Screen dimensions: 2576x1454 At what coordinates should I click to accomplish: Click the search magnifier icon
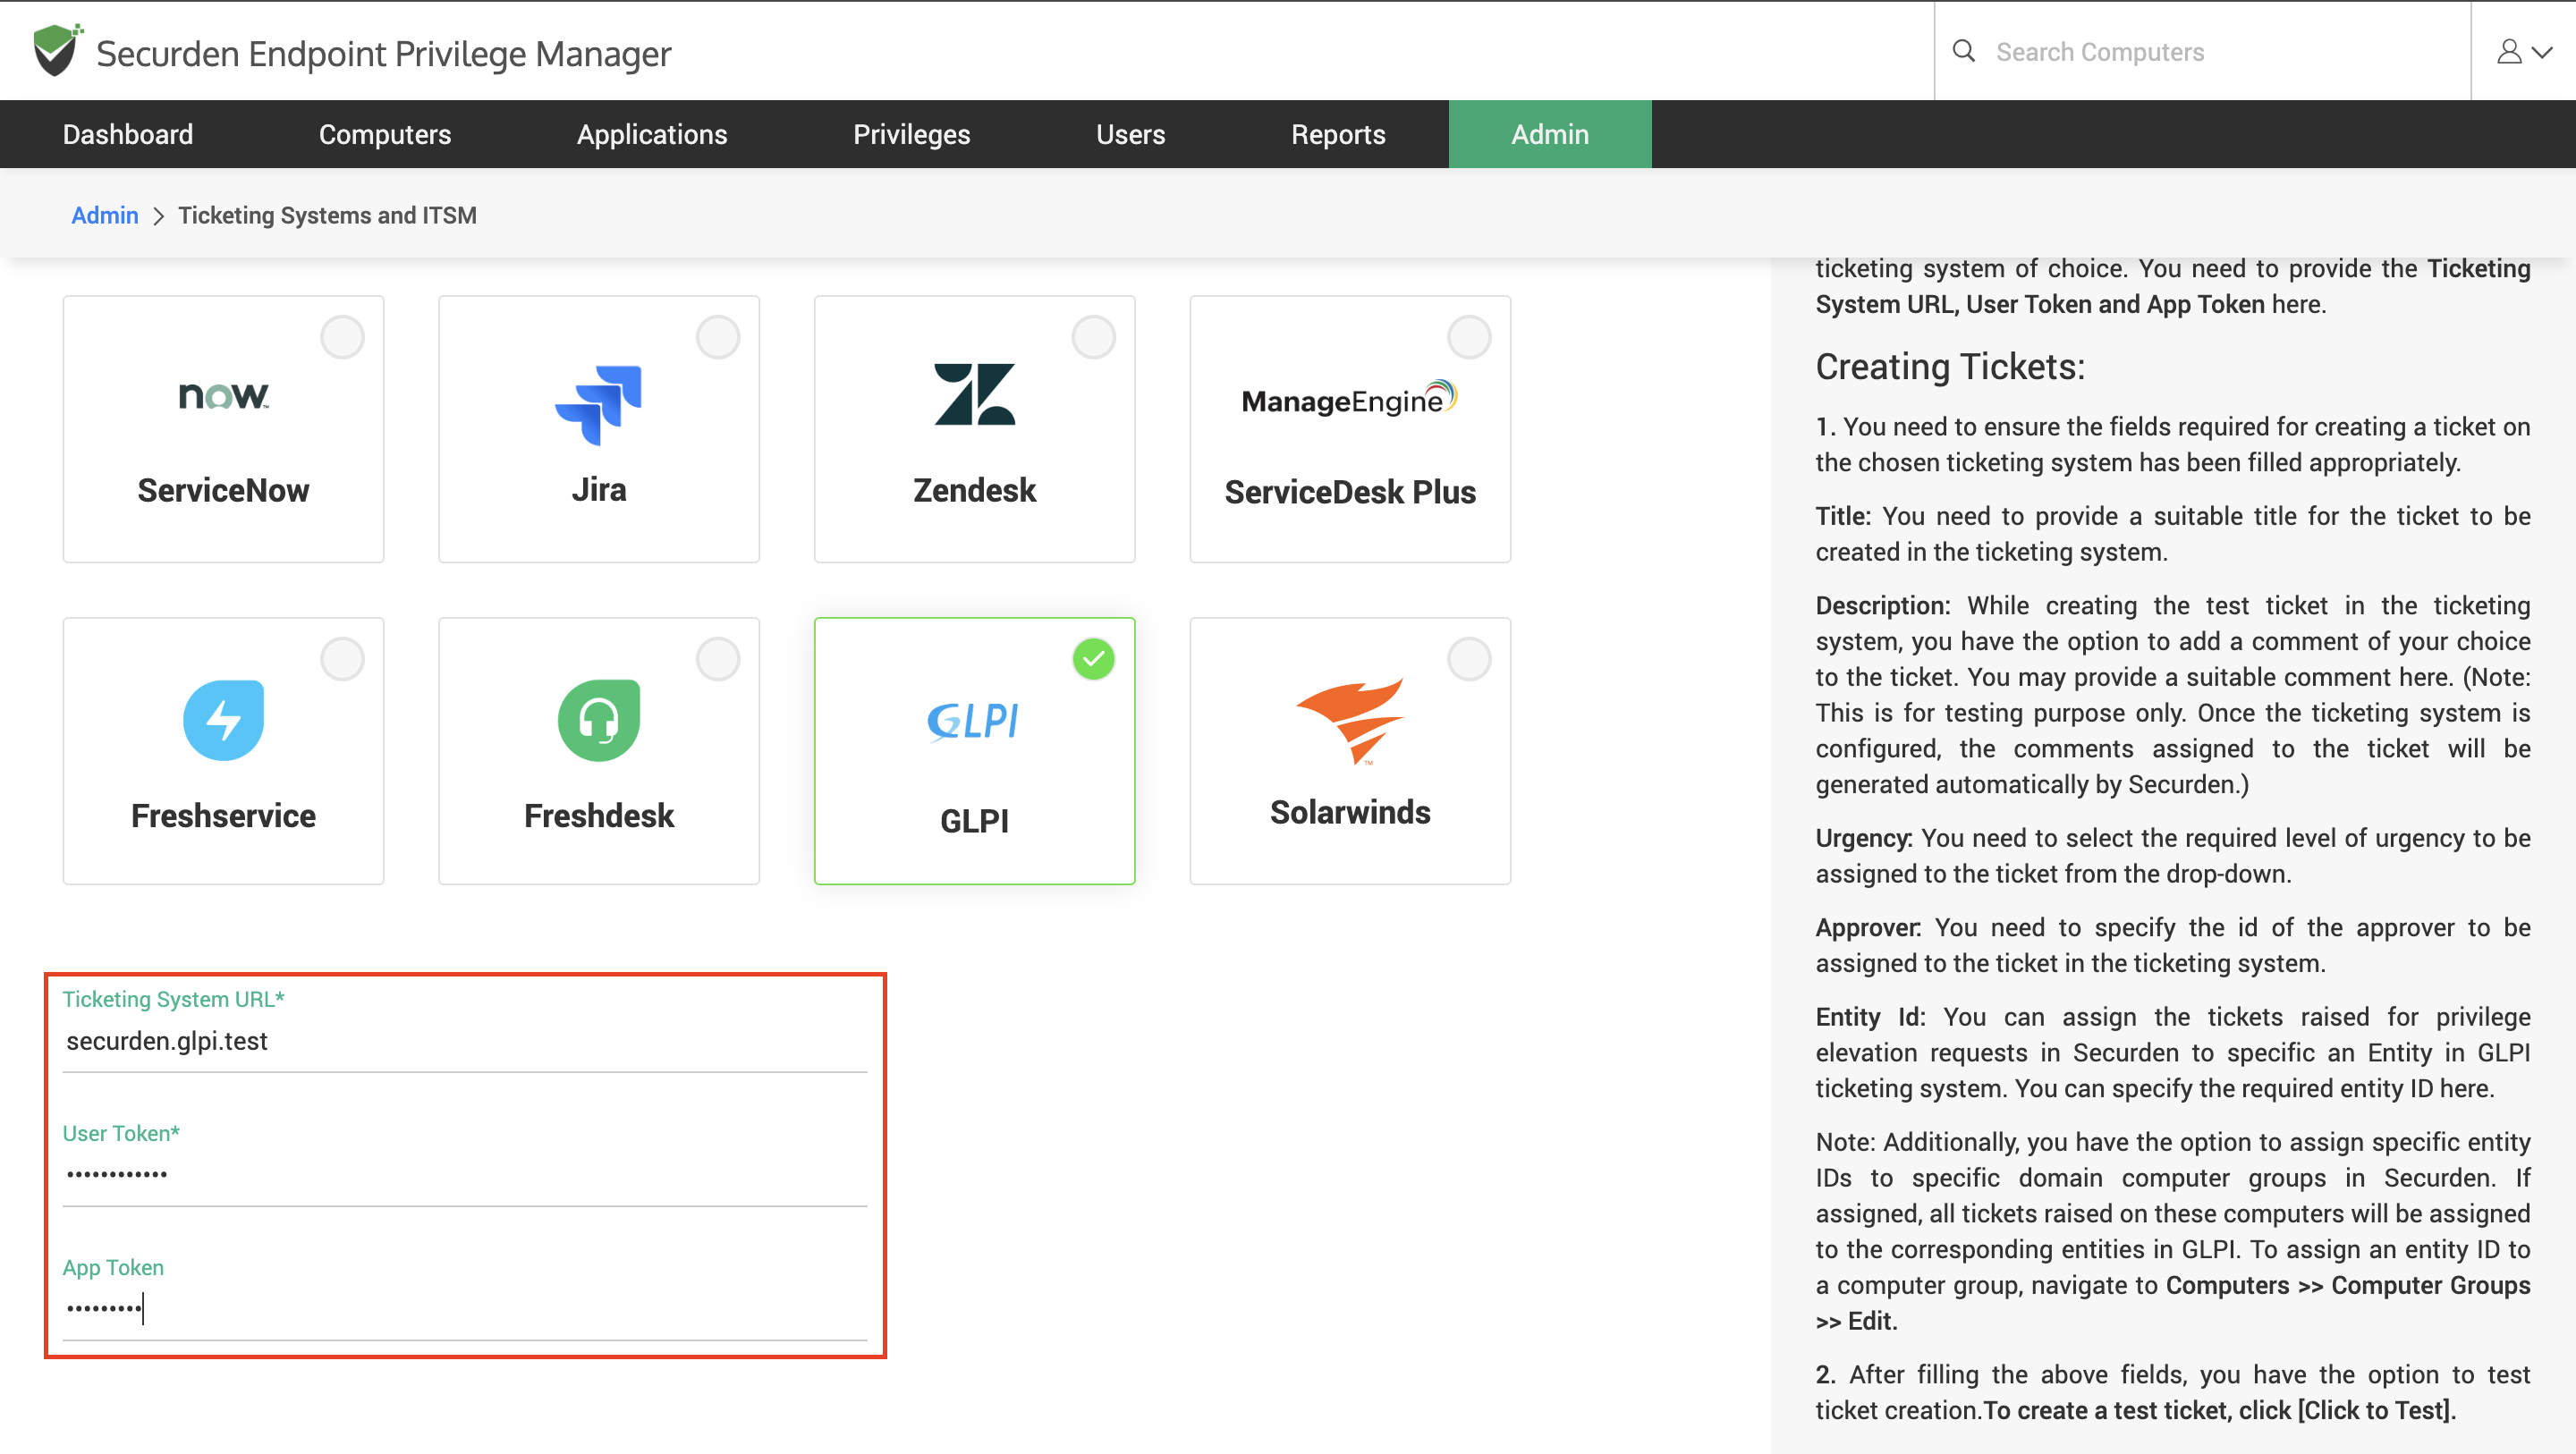[x=1963, y=51]
